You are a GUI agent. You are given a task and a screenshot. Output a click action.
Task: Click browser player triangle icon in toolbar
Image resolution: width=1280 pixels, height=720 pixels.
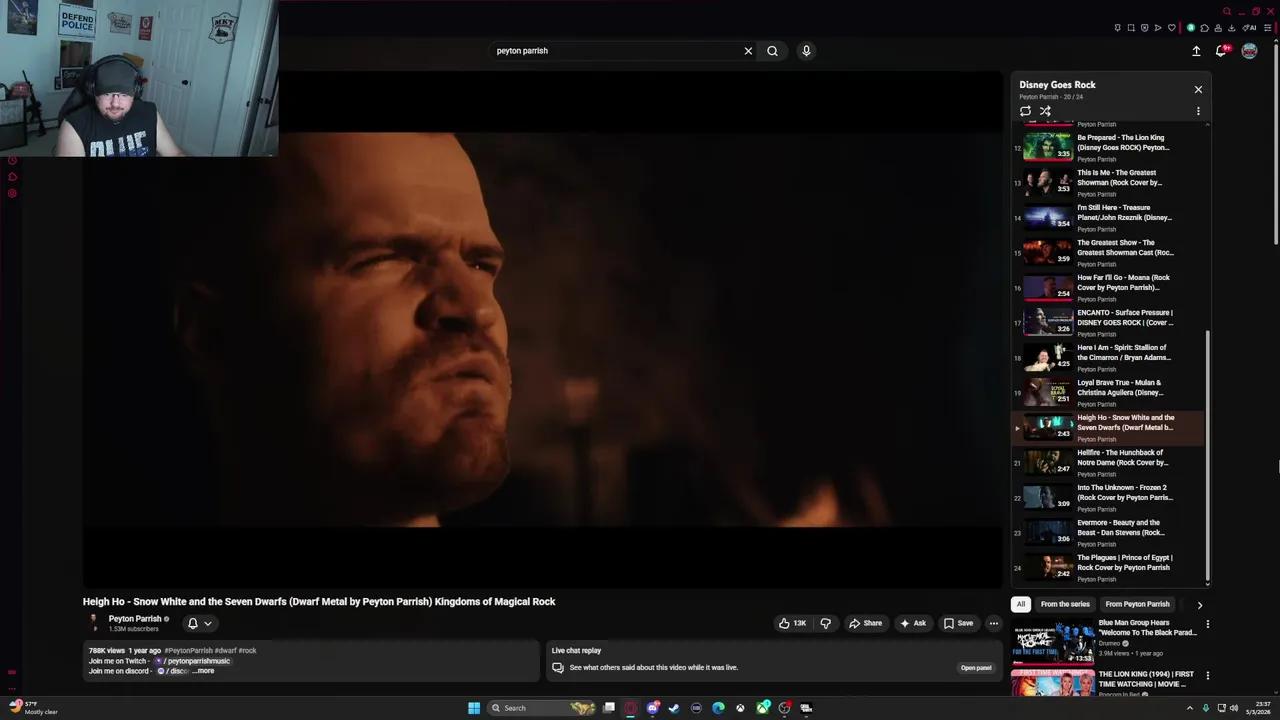pyautogui.click(x=1158, y=28)
